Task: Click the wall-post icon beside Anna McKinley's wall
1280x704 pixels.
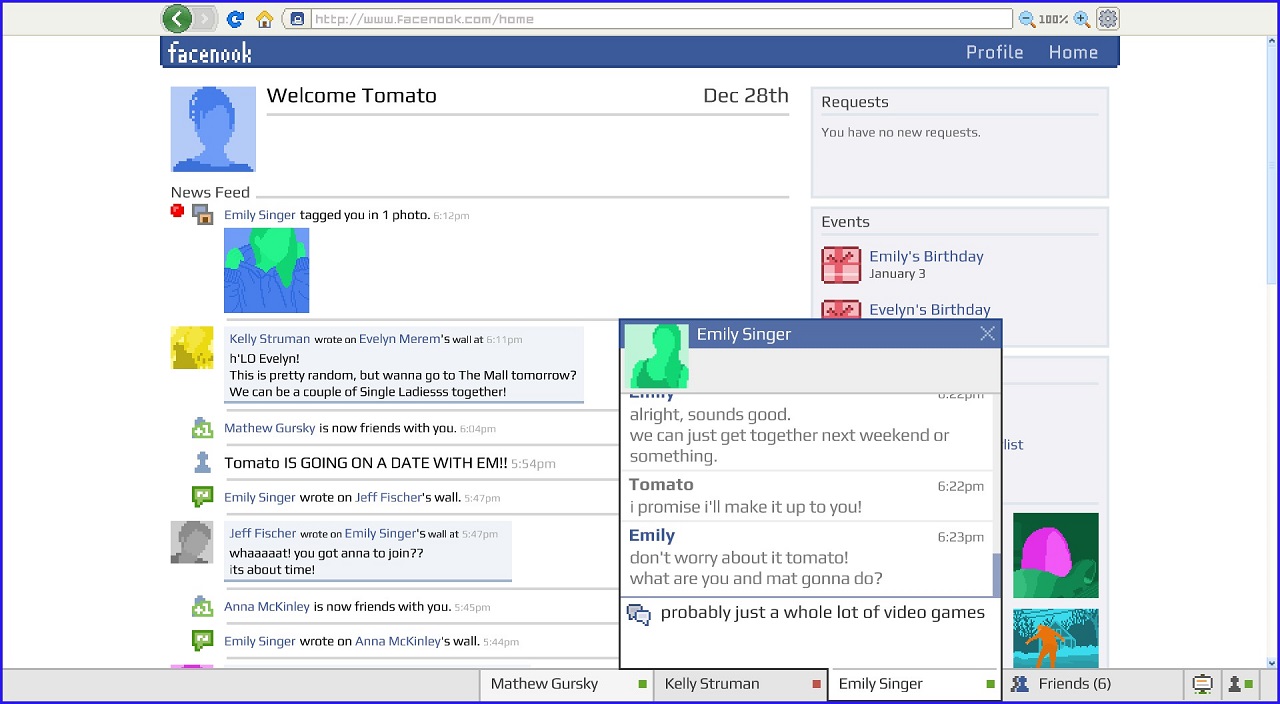Action: click(203, 640)
